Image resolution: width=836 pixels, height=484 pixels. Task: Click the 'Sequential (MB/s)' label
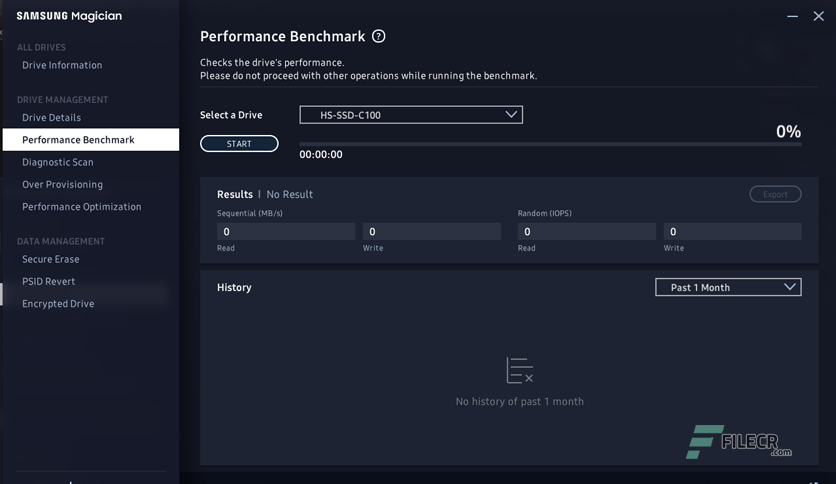coord(250,213)
